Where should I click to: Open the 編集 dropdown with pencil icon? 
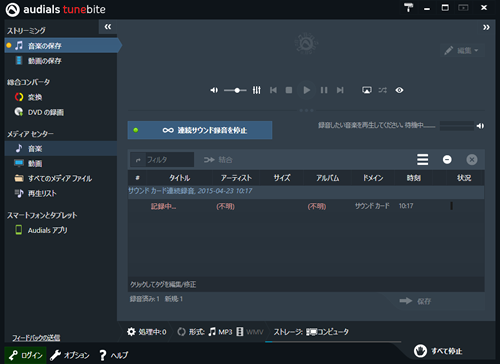(x=462, y=50)
